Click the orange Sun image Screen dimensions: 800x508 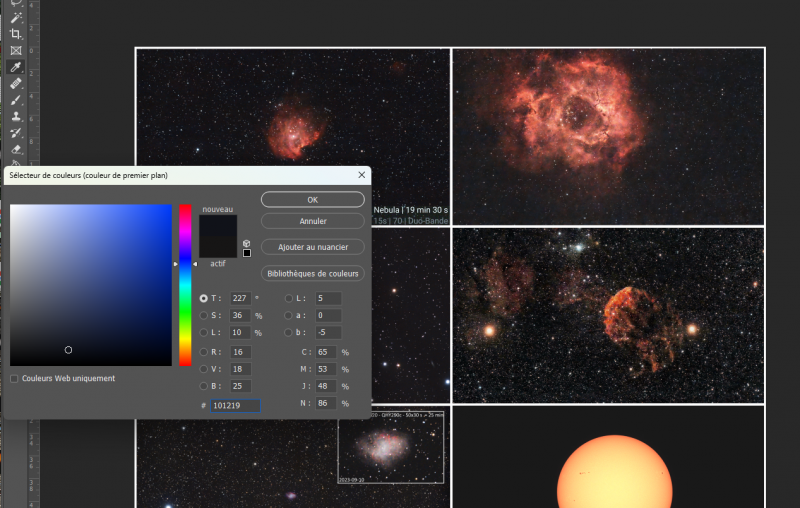tap(614, 472)
